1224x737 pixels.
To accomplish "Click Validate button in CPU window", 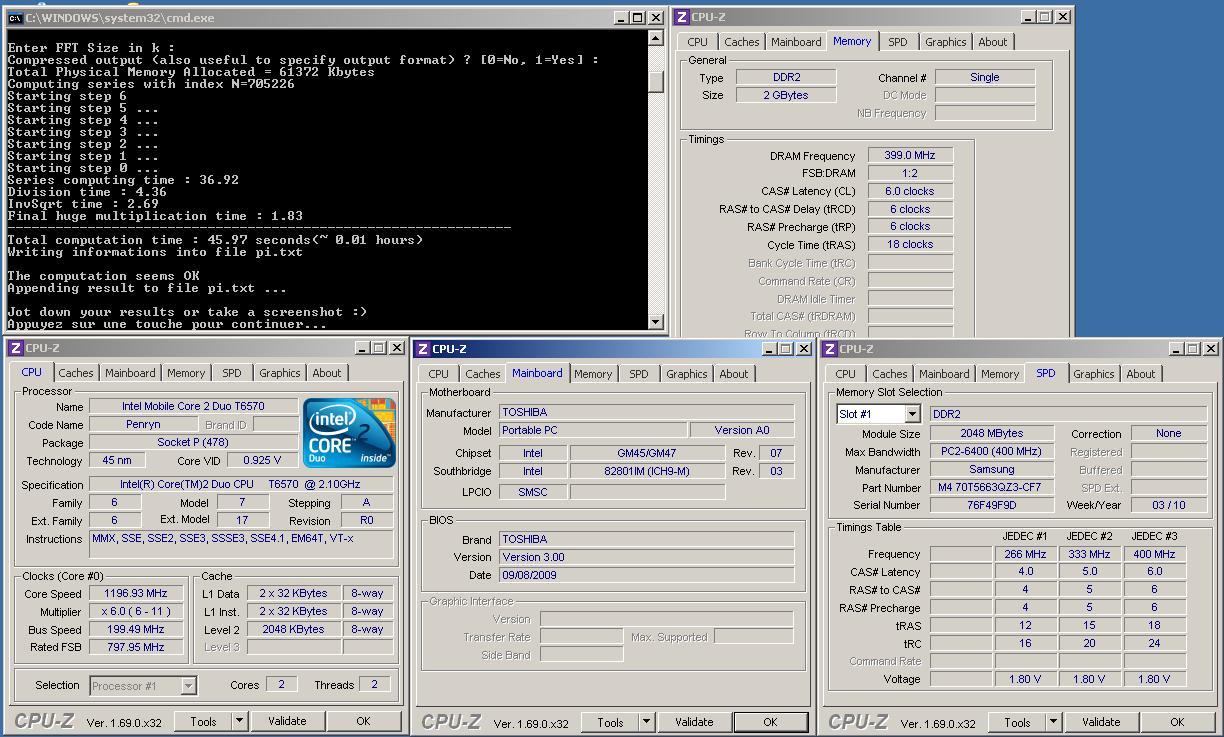I will click(x=287, y=720).
